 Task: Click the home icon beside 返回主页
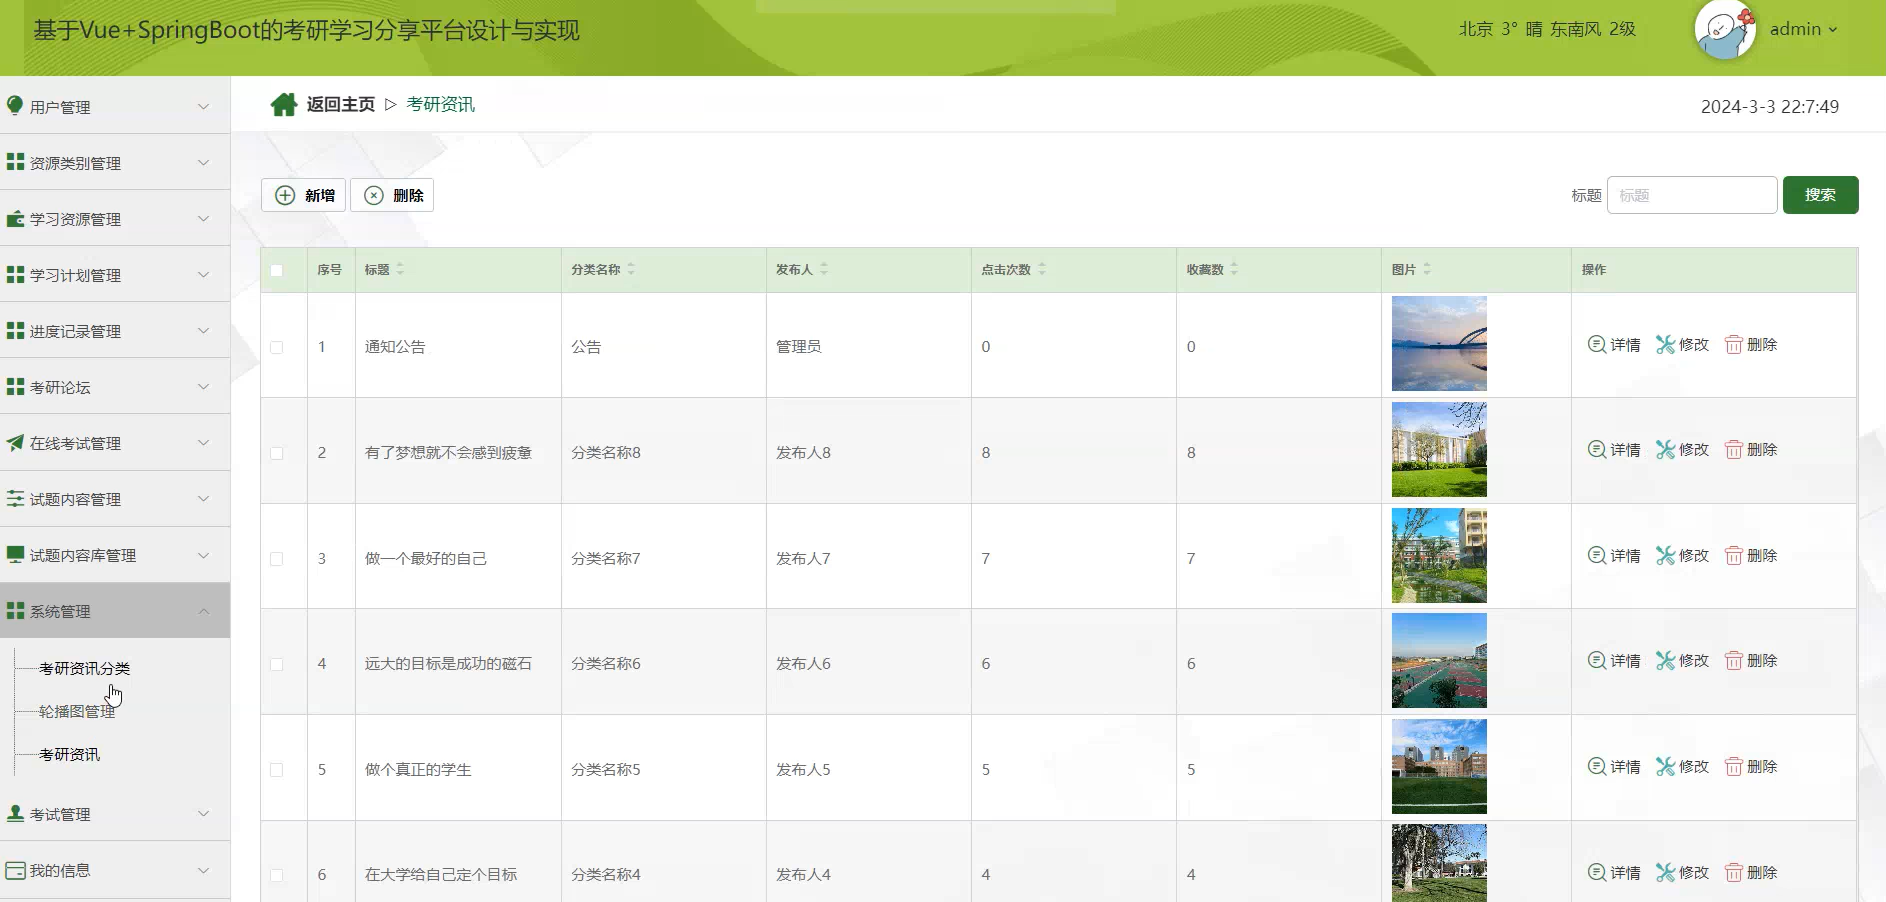click(284, 105)
